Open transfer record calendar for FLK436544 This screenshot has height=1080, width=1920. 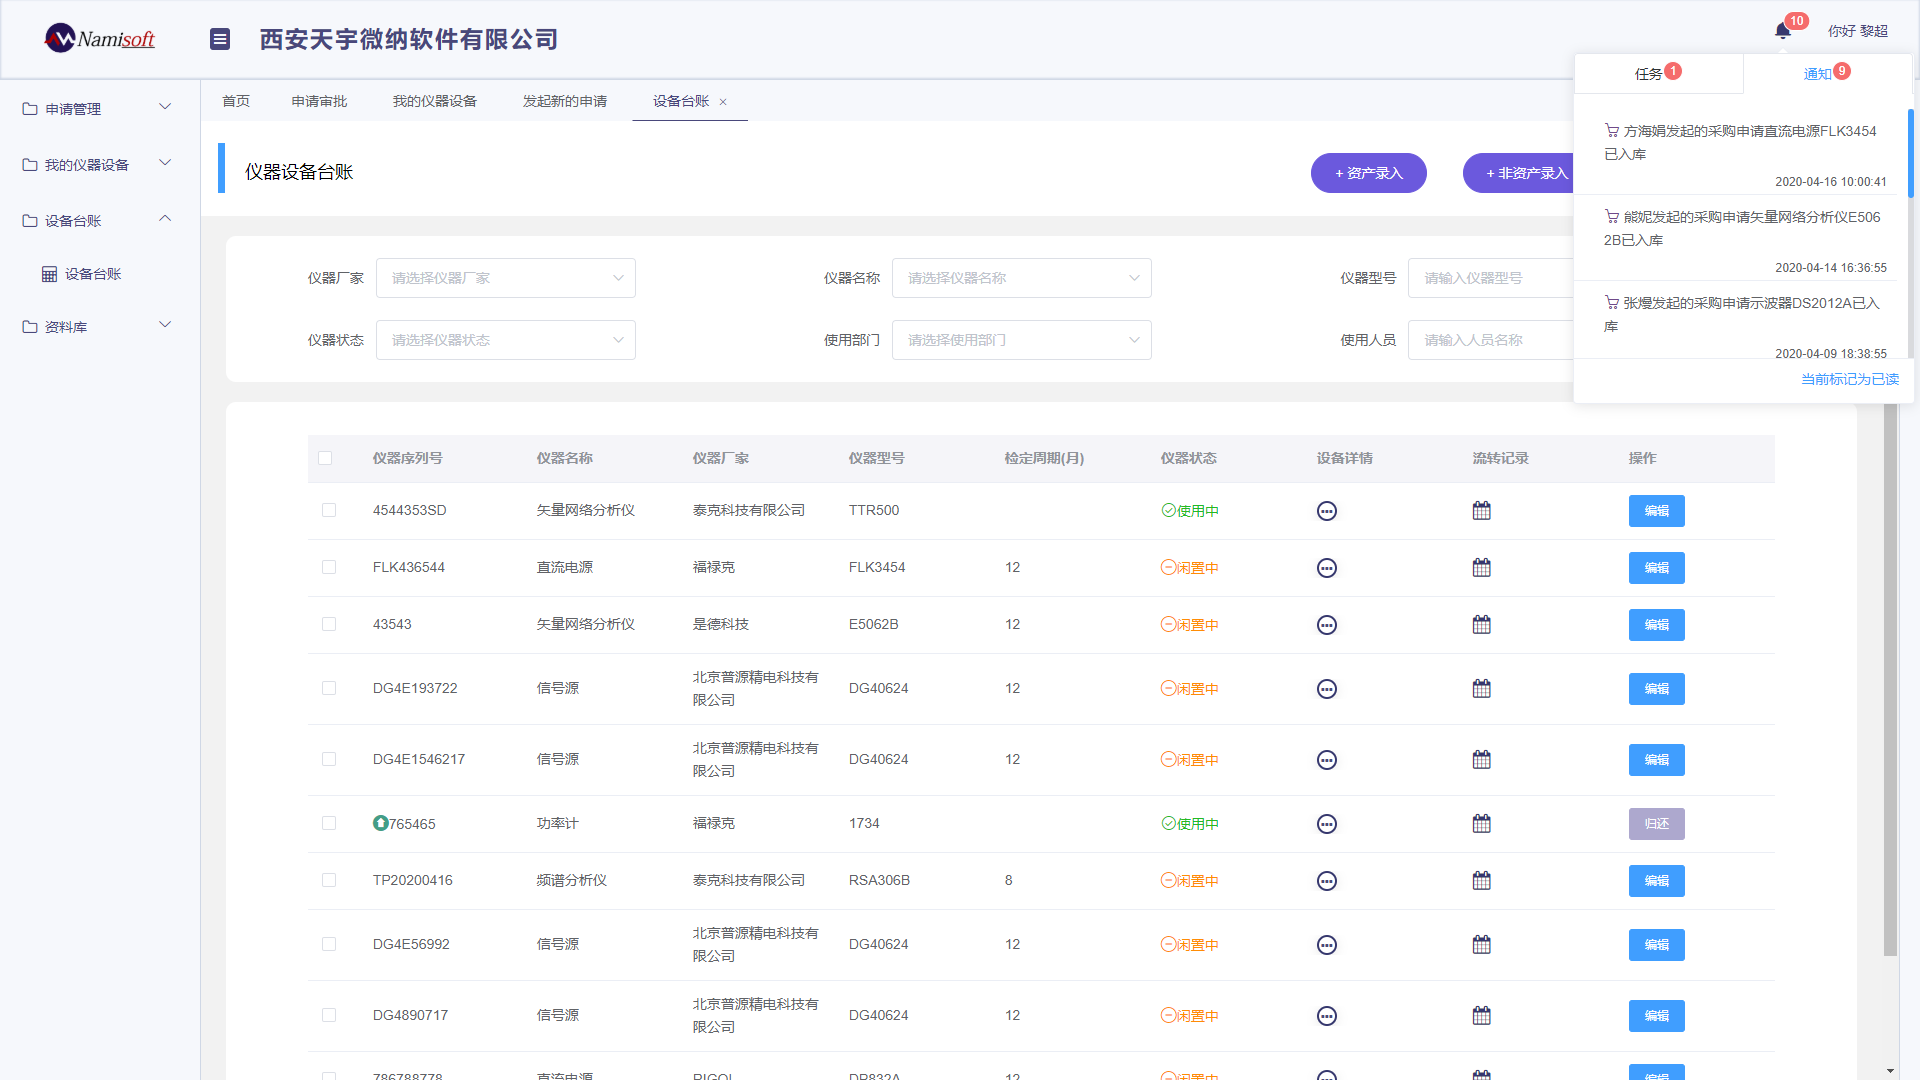pos(1481,568)
